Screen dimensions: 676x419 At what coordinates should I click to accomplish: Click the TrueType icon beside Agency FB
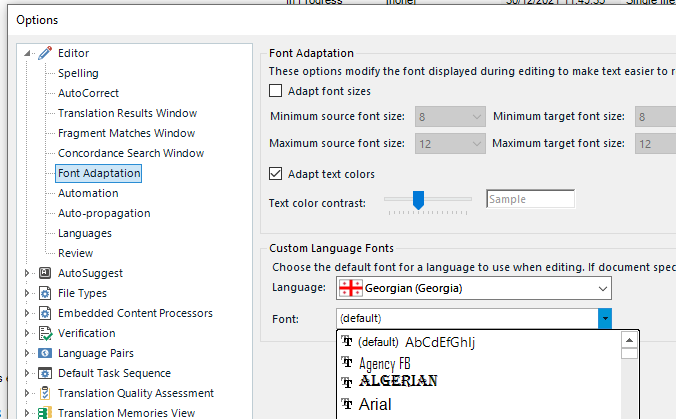tap(347, 362)
